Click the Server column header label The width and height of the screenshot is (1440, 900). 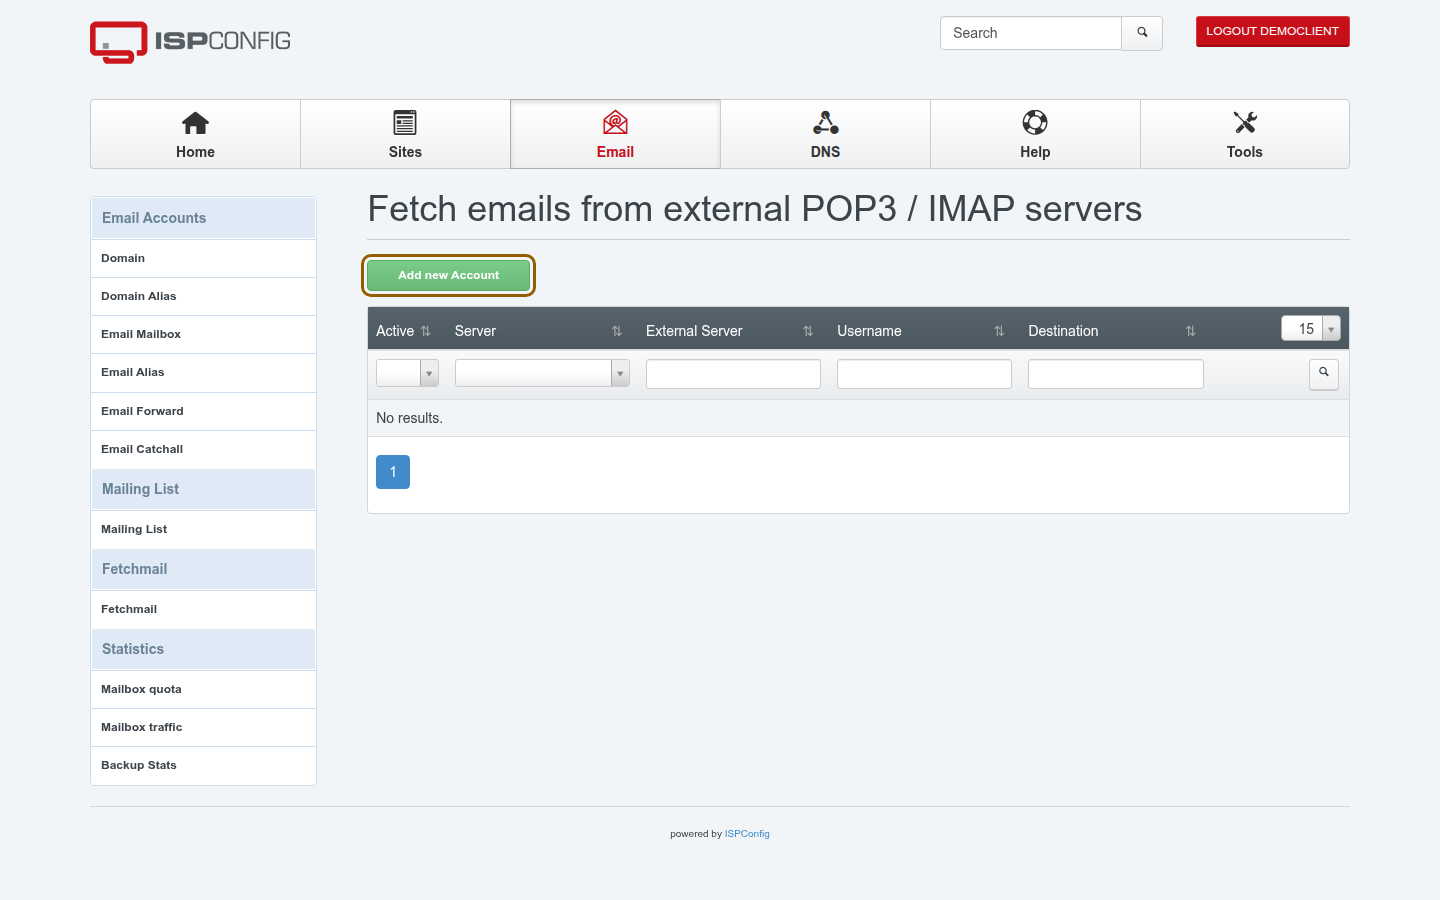pos(475,331)
